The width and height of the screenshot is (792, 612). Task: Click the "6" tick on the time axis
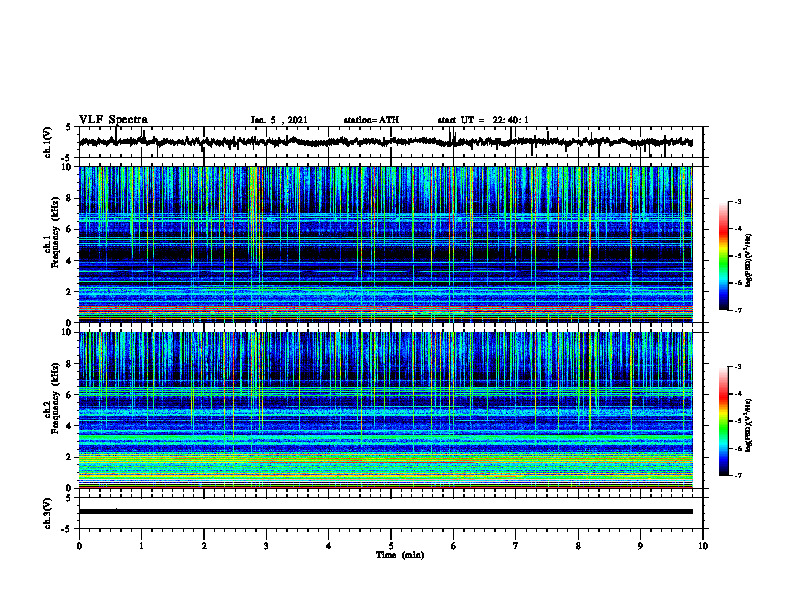tap(454, 546)
